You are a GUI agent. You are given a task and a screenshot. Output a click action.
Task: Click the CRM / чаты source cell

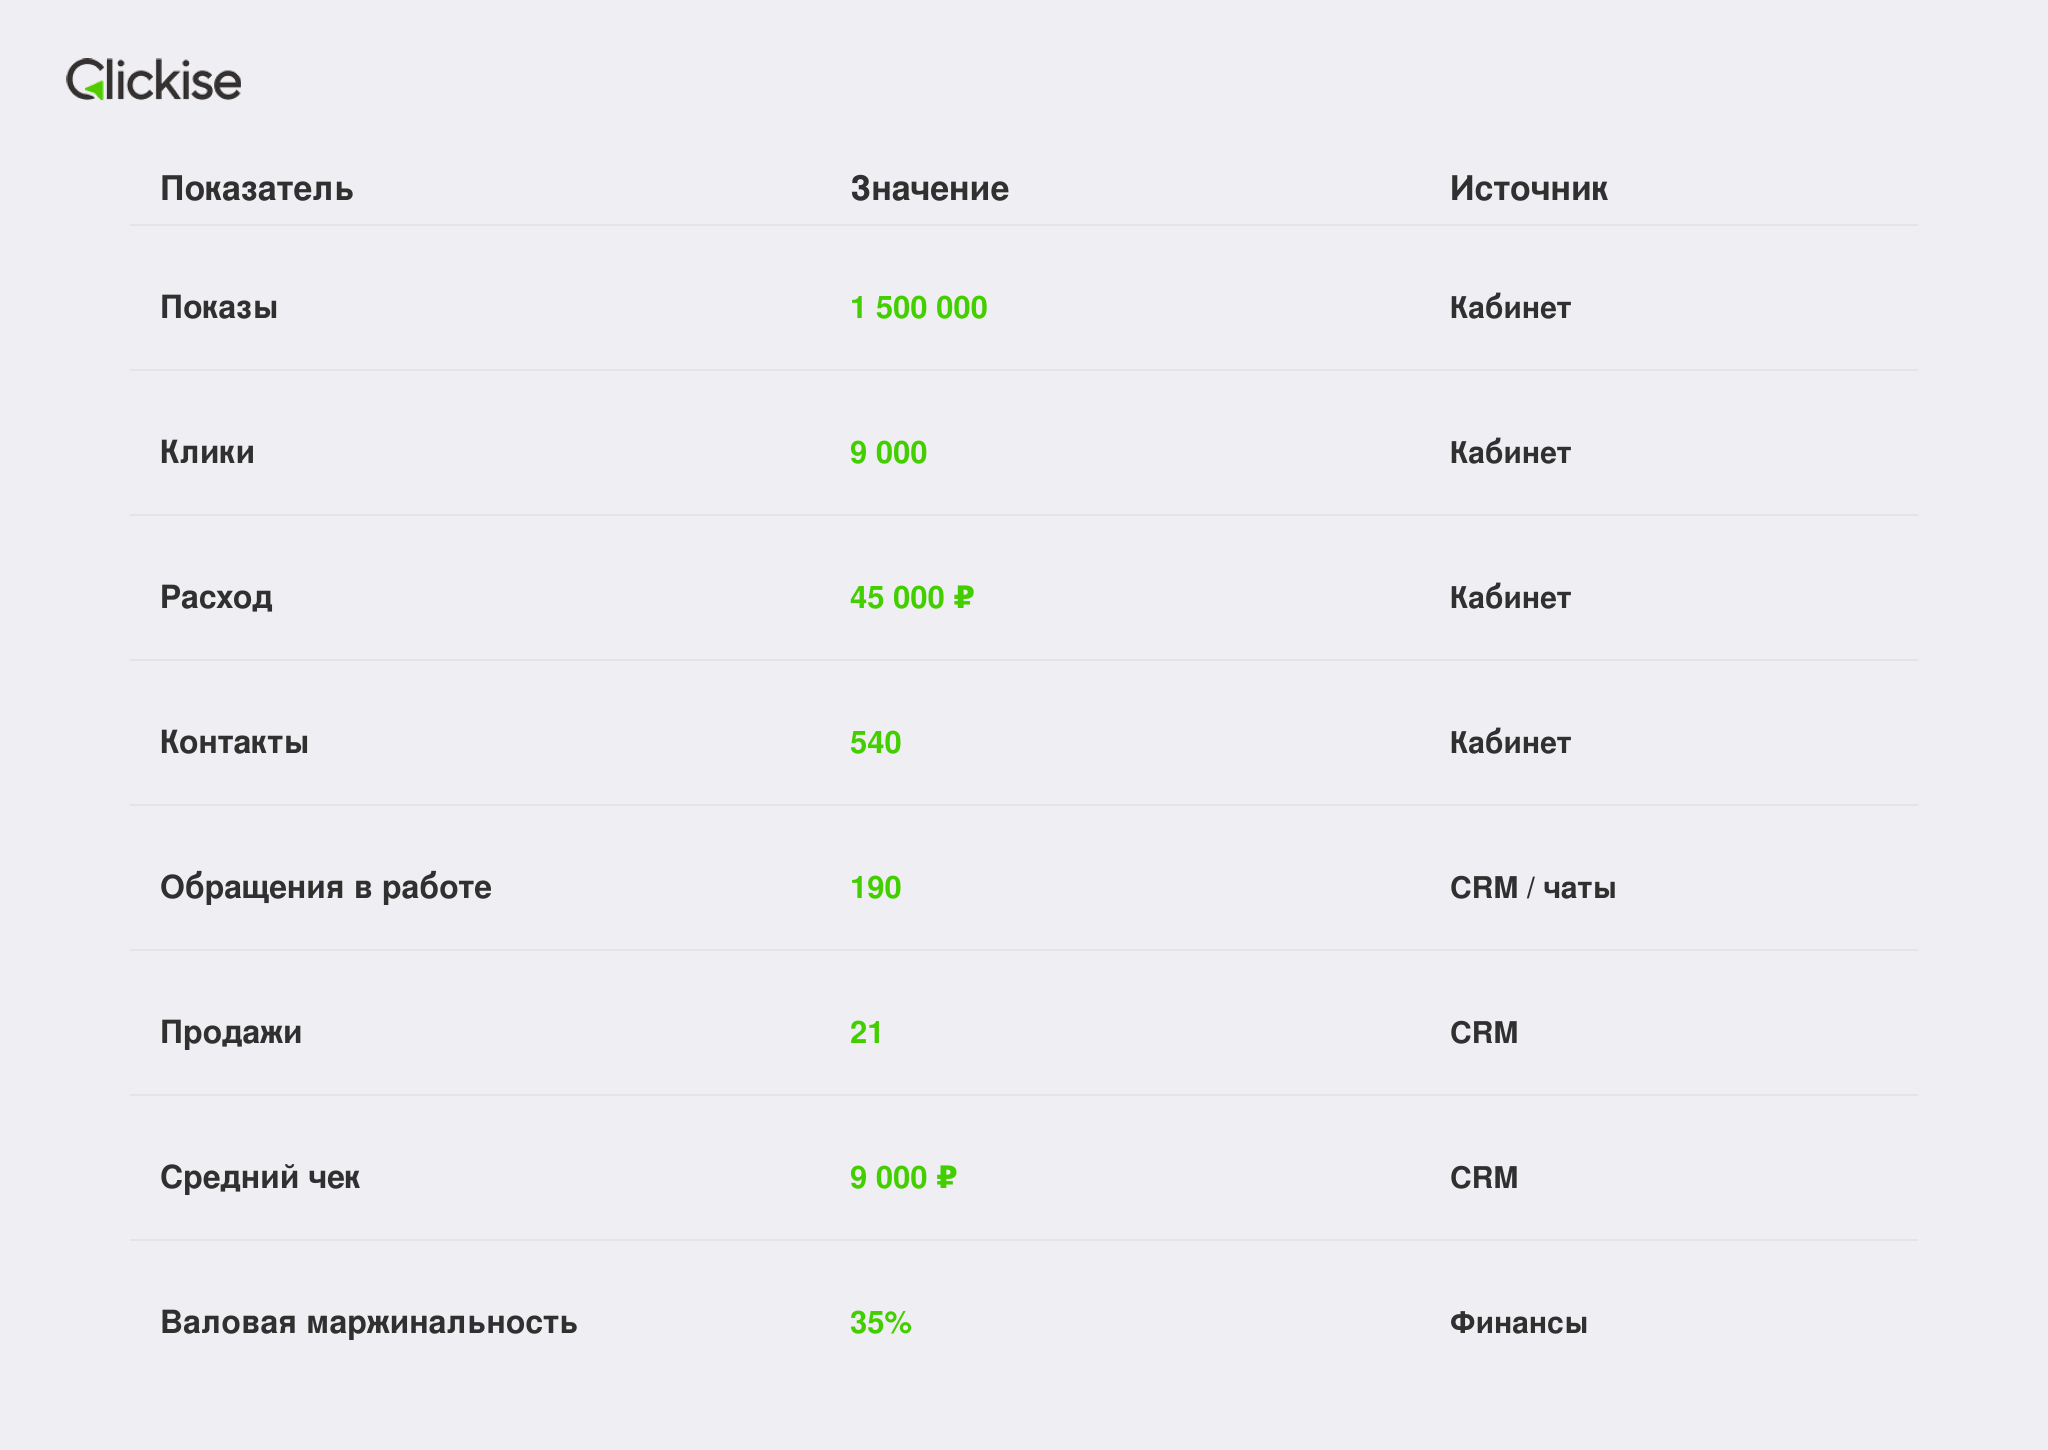click(1532, 887)
